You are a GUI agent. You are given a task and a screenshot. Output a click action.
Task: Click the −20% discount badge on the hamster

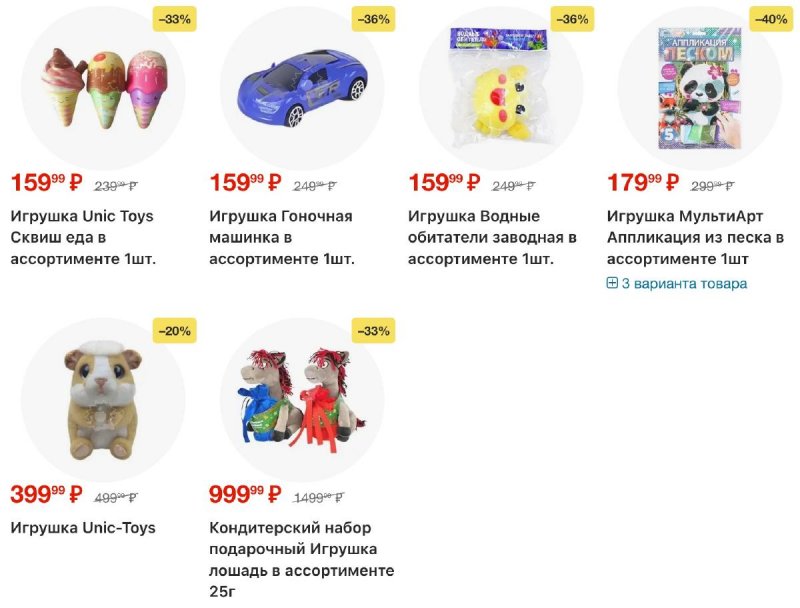(x=175, y=331)
